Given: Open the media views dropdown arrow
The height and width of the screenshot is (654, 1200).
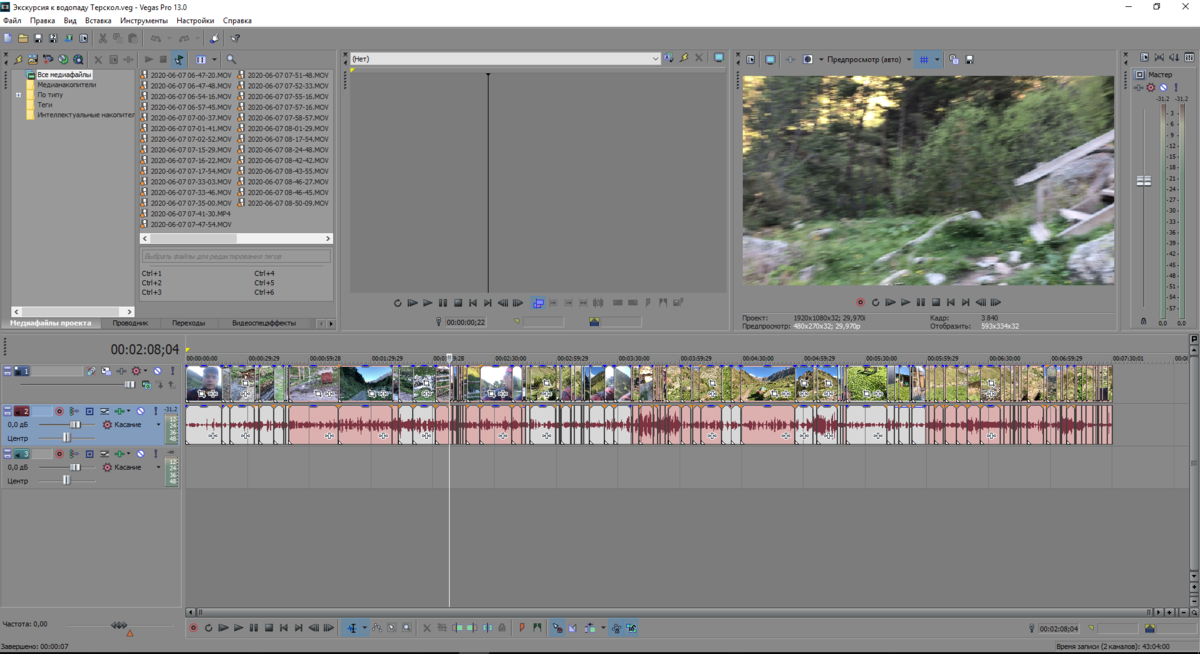Looking at the screenshot, I should 214,59.
